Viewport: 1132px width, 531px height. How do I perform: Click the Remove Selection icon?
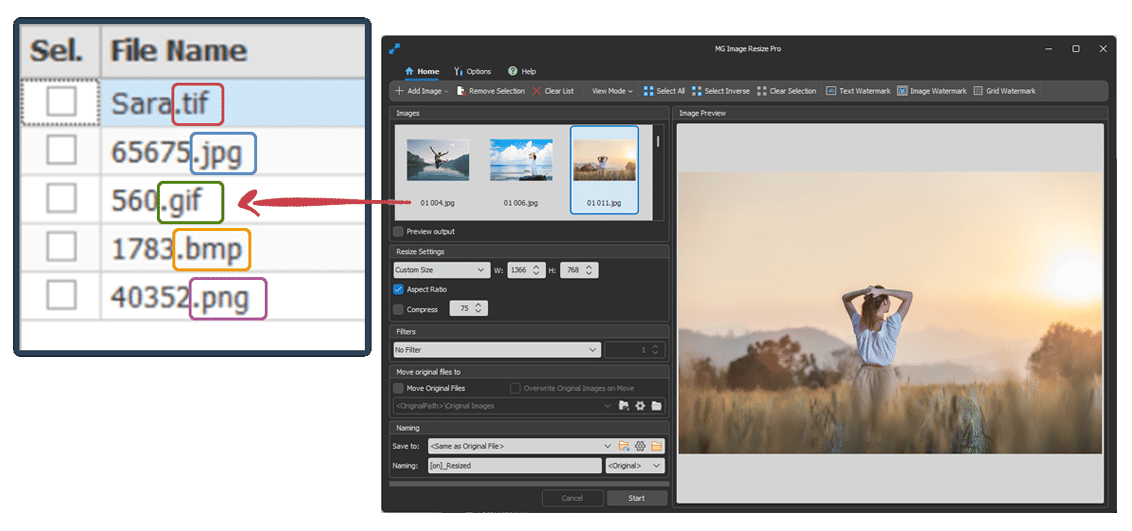tap(461, 91)
